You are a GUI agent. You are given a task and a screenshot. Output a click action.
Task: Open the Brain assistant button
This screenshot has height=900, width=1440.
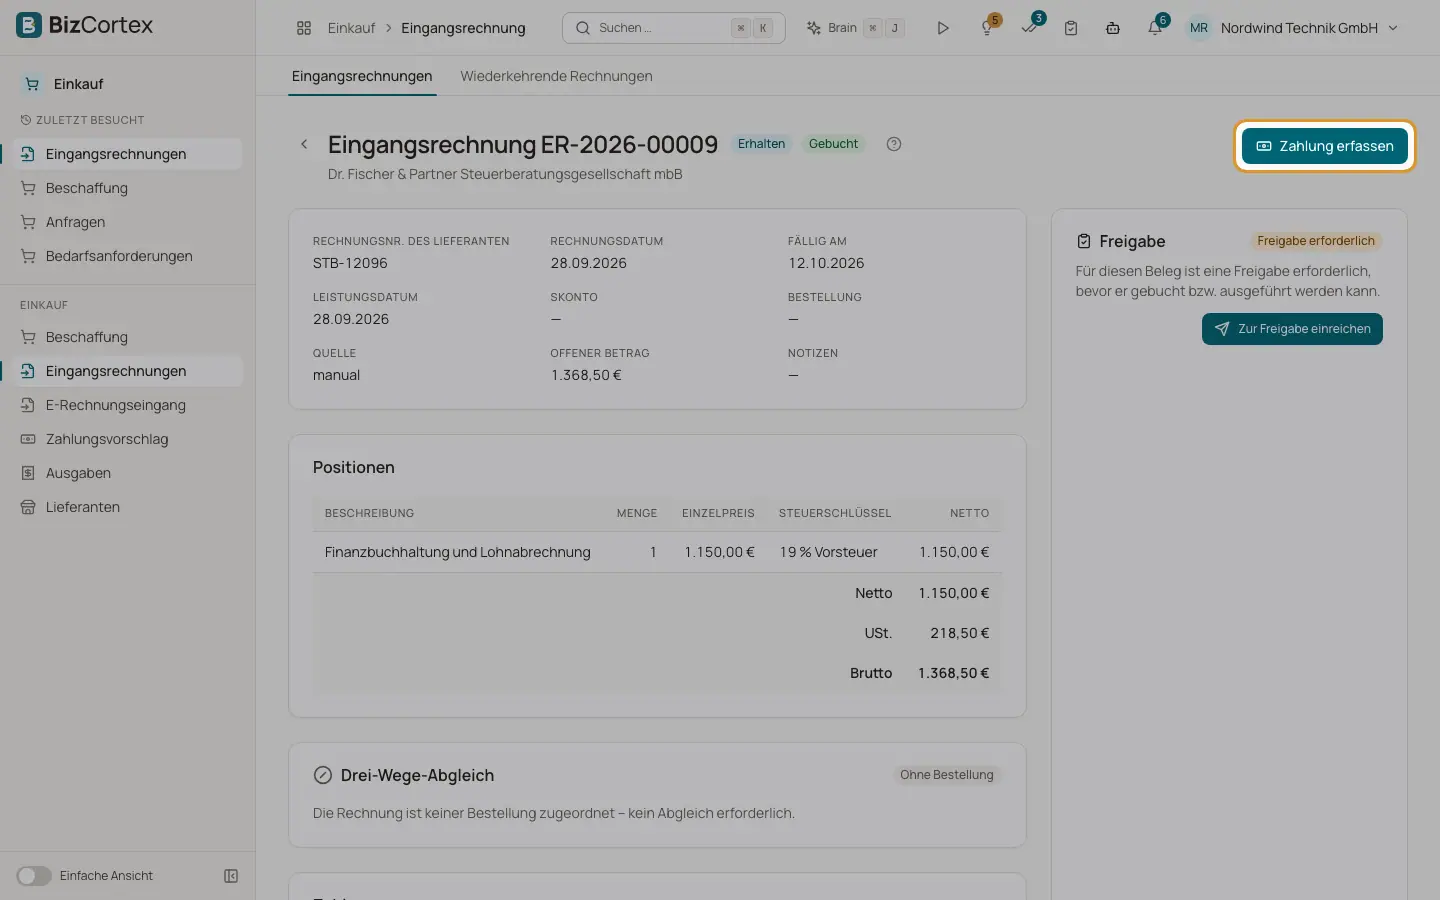point(856,28)
